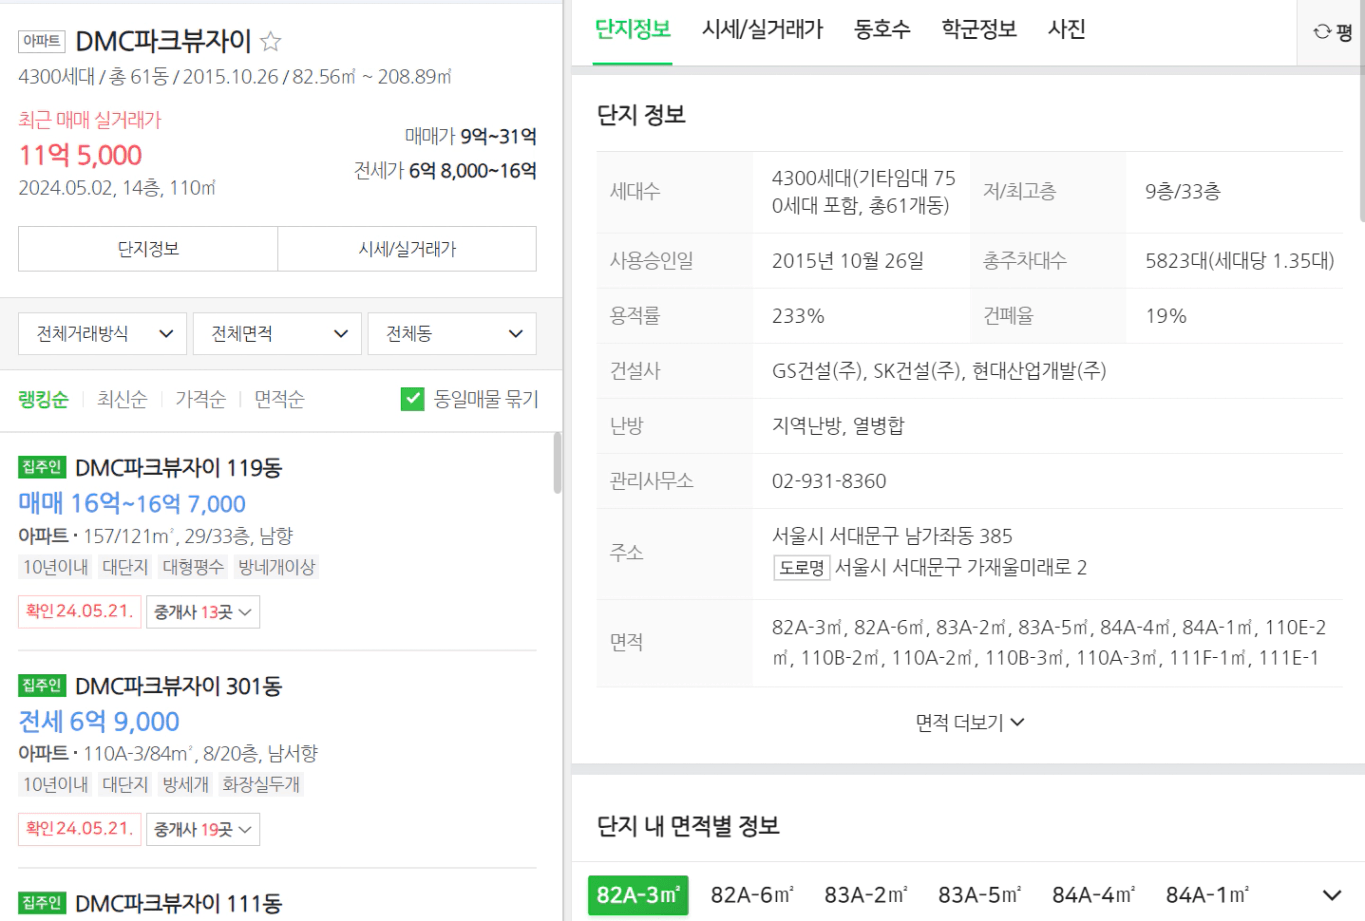Expand 면적 더보기
Image resolution: width=1365 pixels, height=921 pixels.
(x=969, y=722)
